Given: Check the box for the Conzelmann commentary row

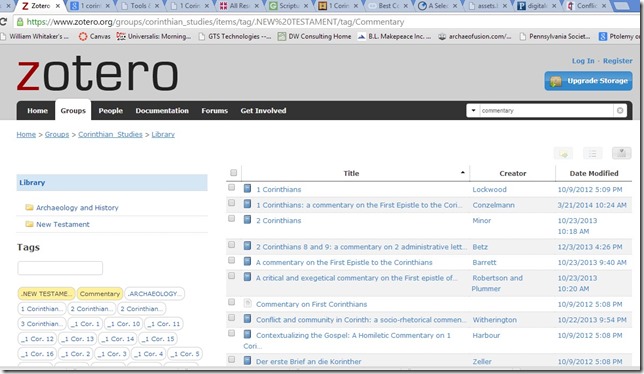Looking at the screenshot, I should click(x=232, y=203).
